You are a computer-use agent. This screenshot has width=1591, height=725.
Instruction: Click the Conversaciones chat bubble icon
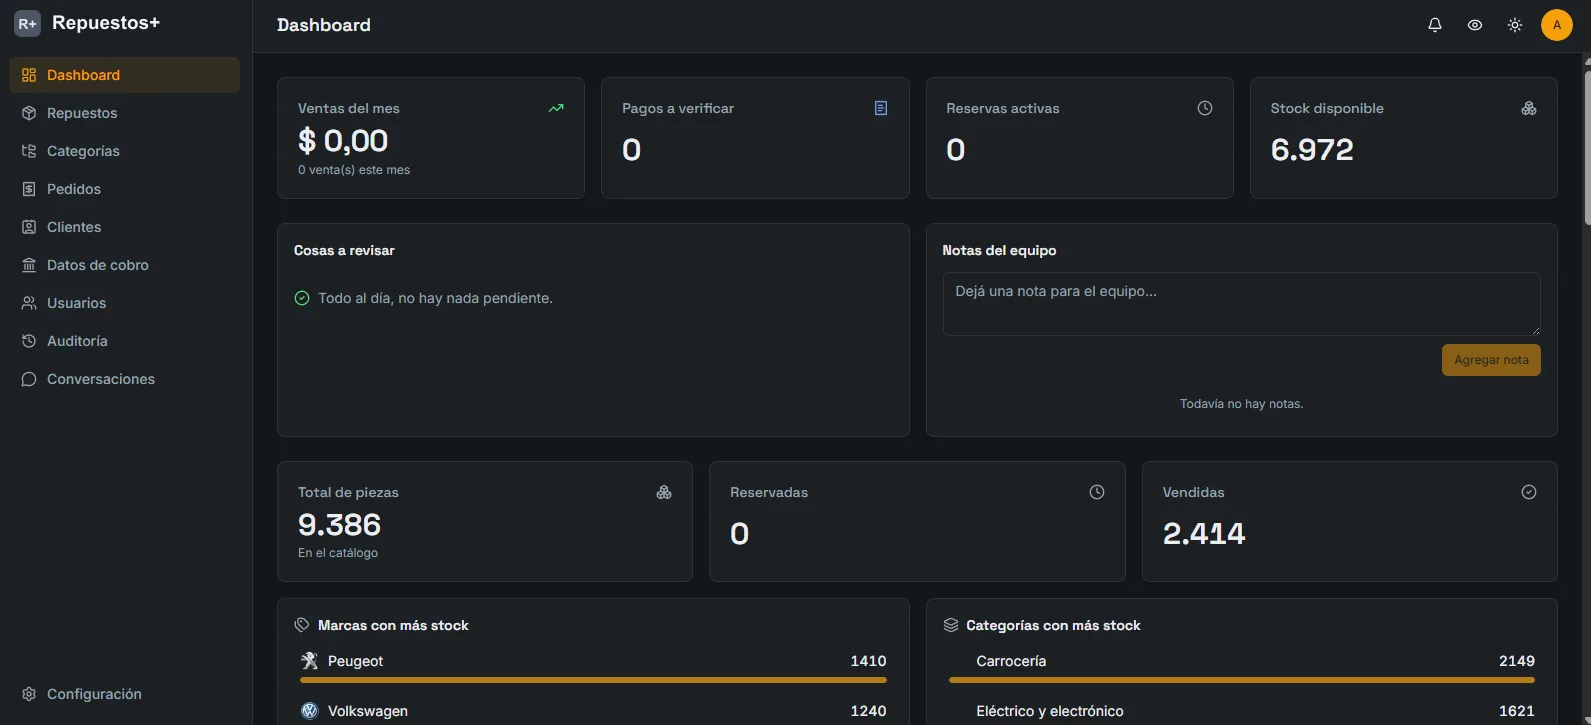click(x=29, y=379)
